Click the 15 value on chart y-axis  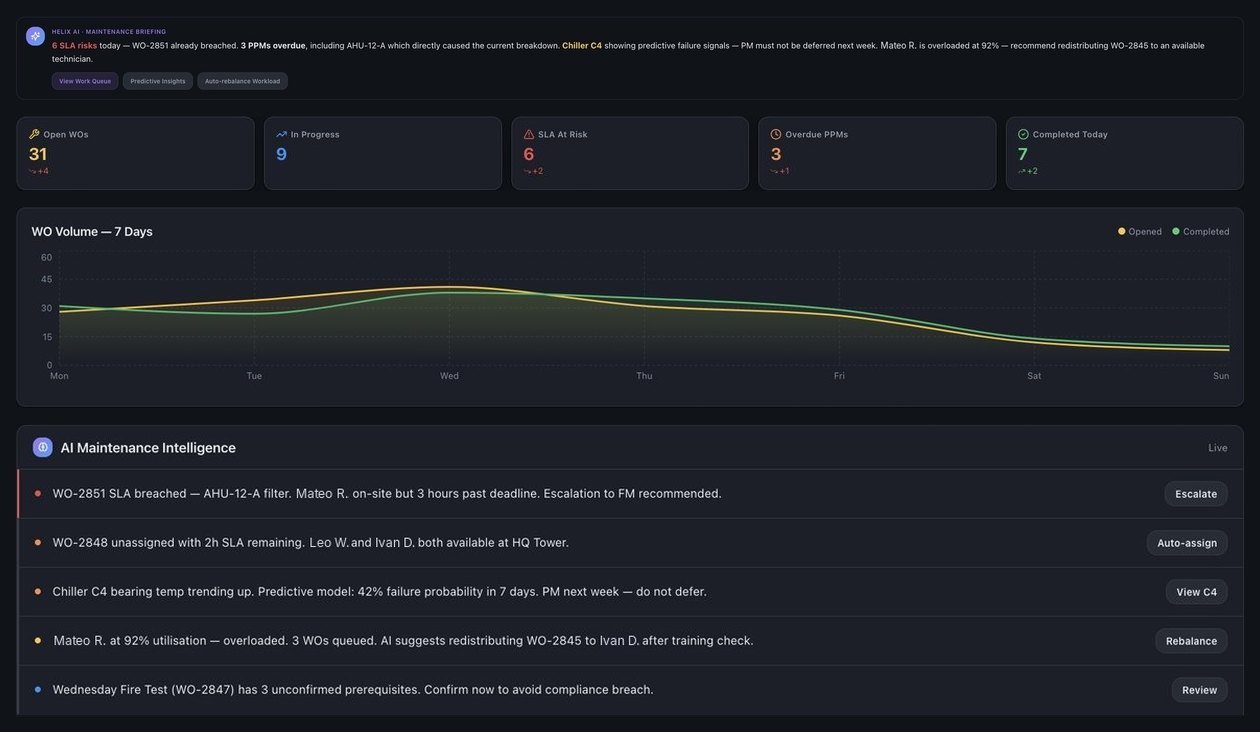pos(46,337)
